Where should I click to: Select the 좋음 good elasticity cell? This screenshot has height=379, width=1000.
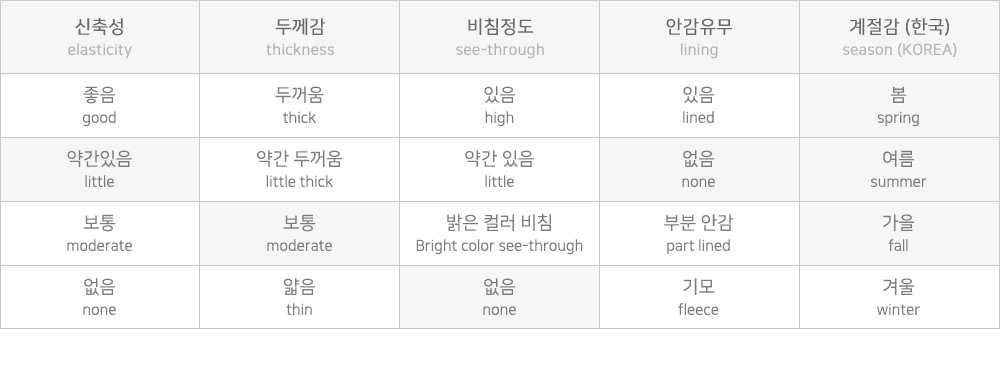(99, 105)
